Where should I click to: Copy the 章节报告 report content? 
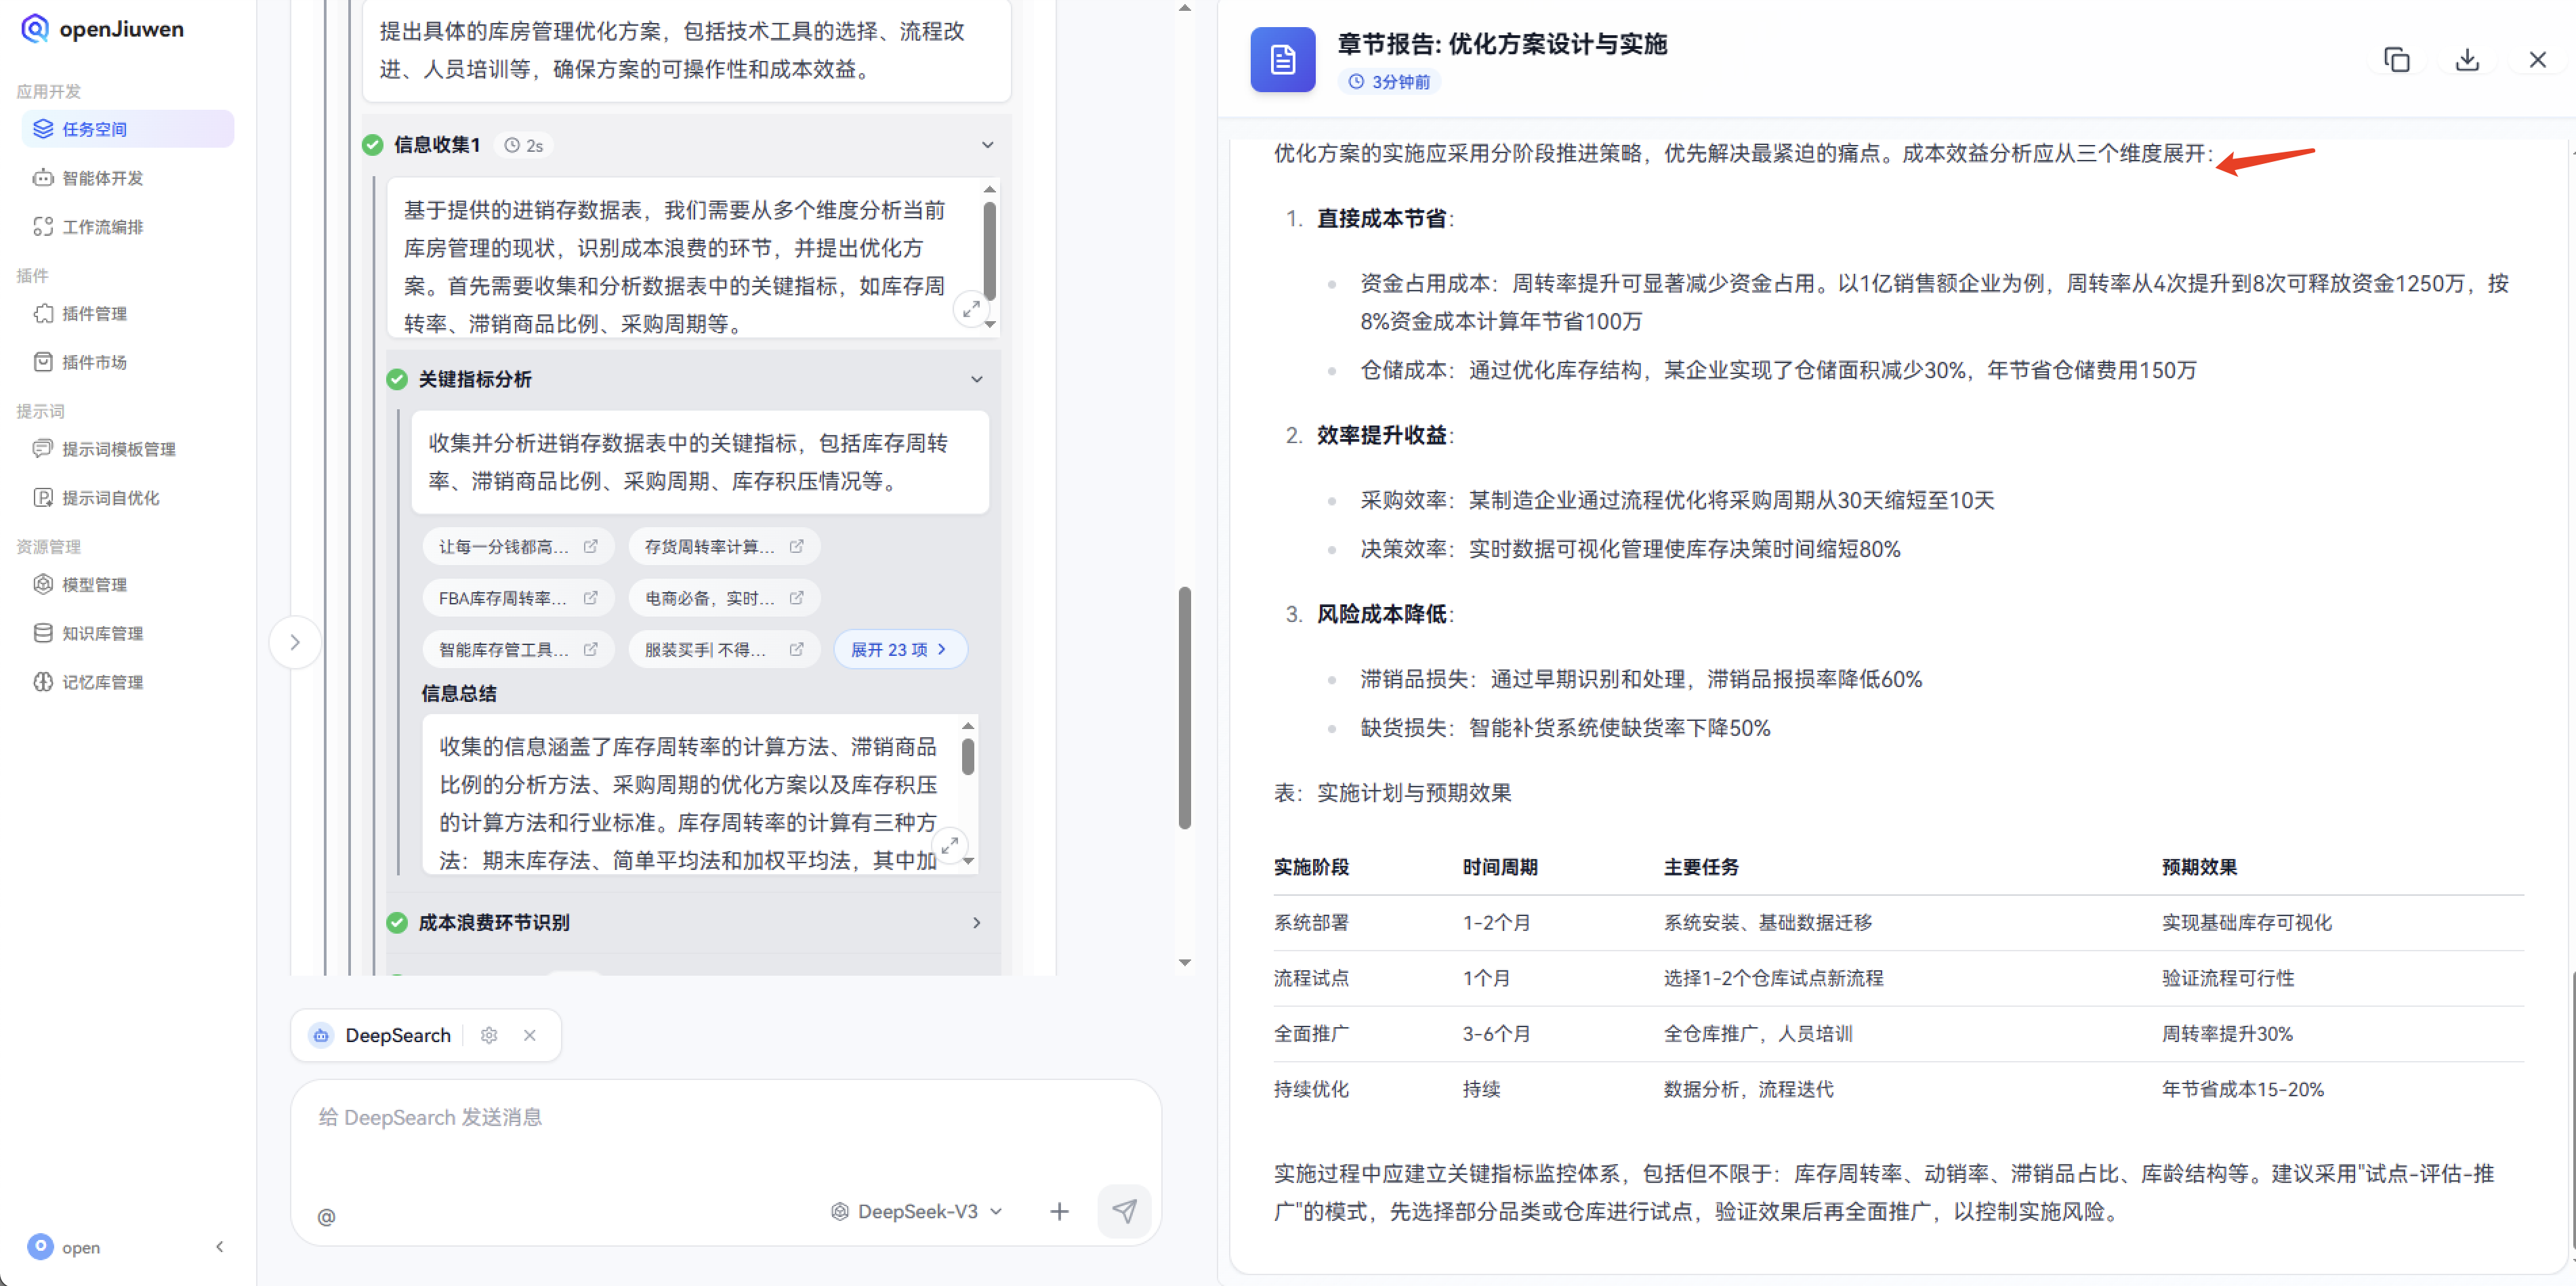(x=2397, y=60)
